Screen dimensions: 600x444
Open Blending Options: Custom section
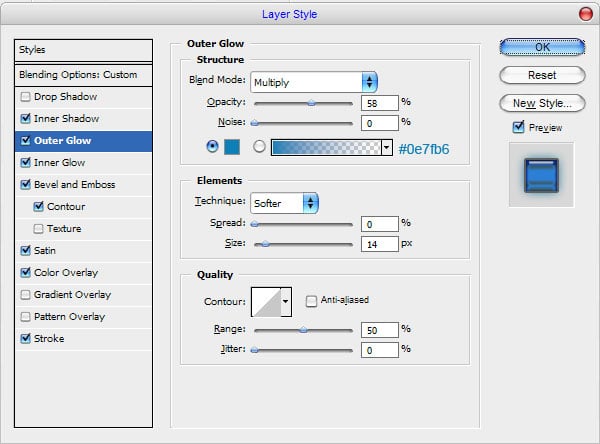click(x=78, y=75)
